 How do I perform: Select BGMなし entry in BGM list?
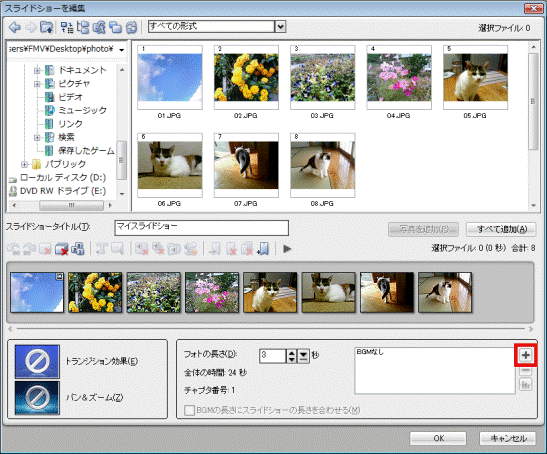point(370,352)
